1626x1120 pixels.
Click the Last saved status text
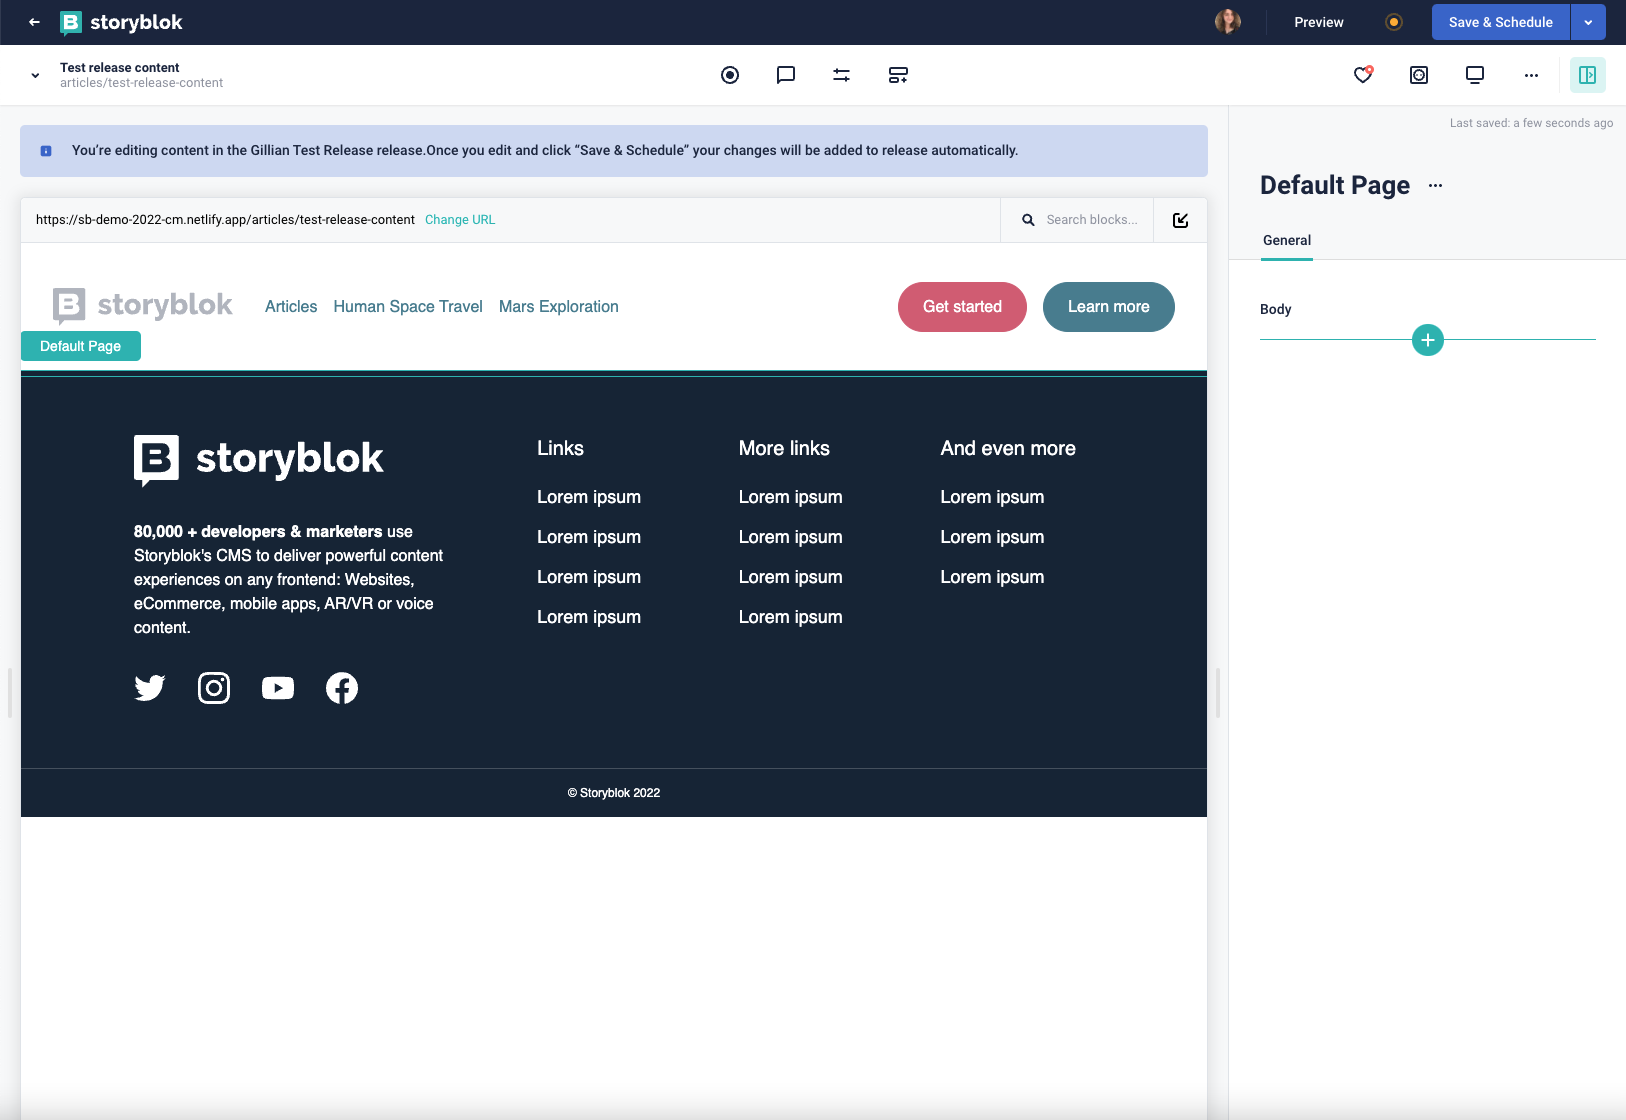1531,123
